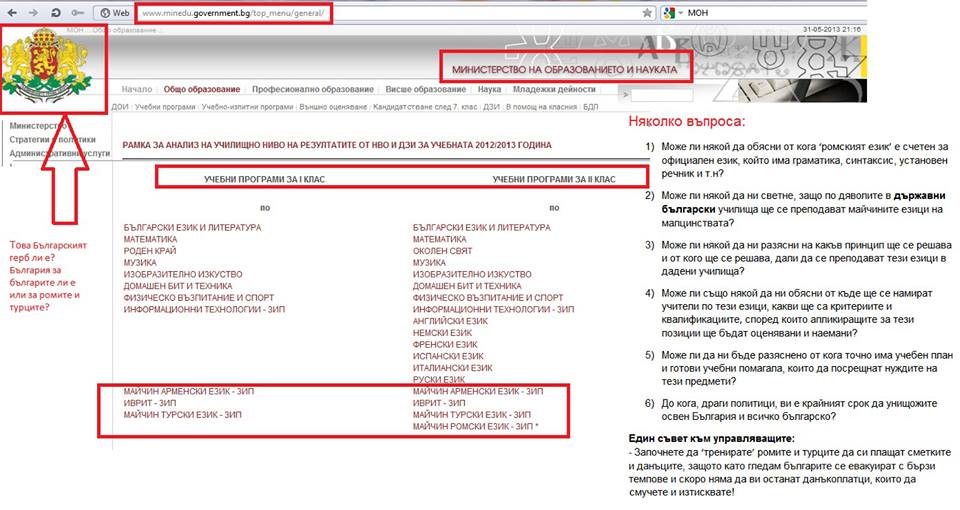The width and height of the screenshot is (960, 510).
Task: Open the ИСПАНСКИ ЕЗИК programme link
Action: coord(448,356)
